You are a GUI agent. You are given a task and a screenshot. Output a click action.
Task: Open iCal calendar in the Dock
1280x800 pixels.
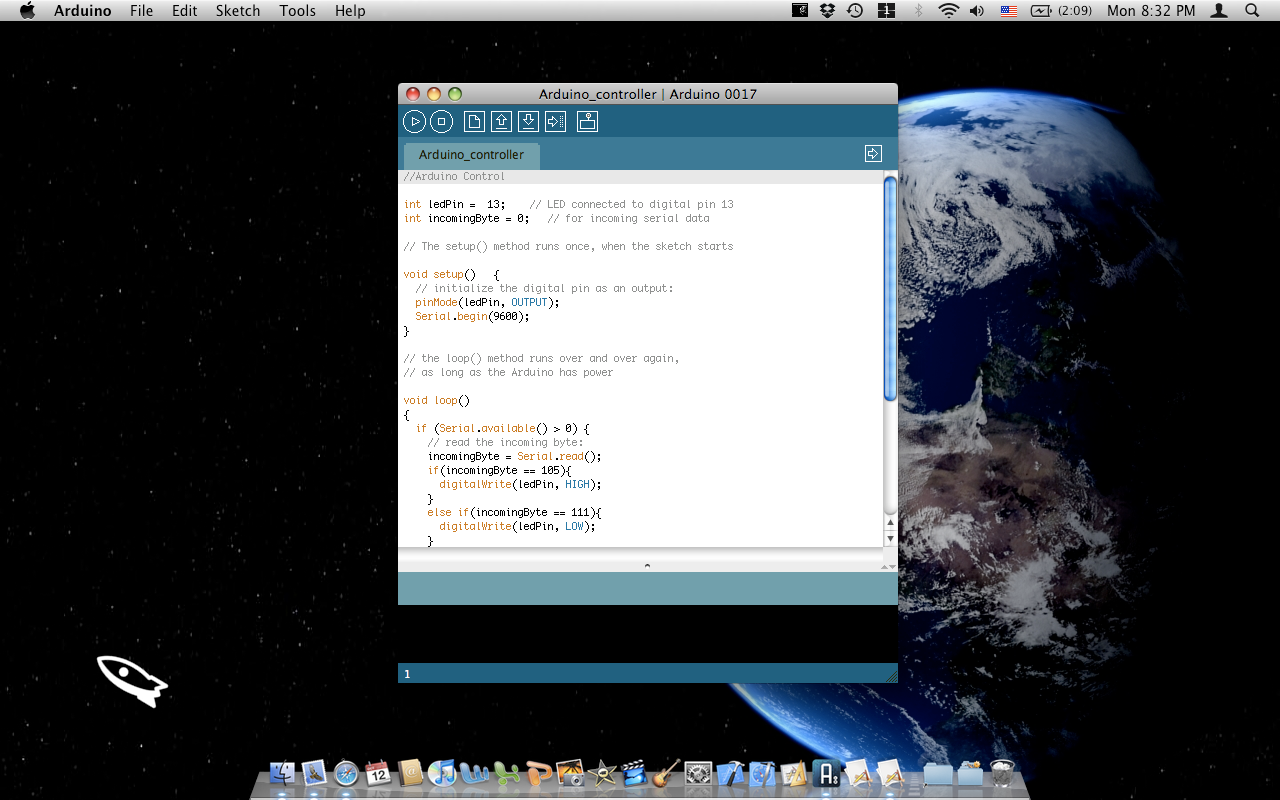click(x=378, y=773)
